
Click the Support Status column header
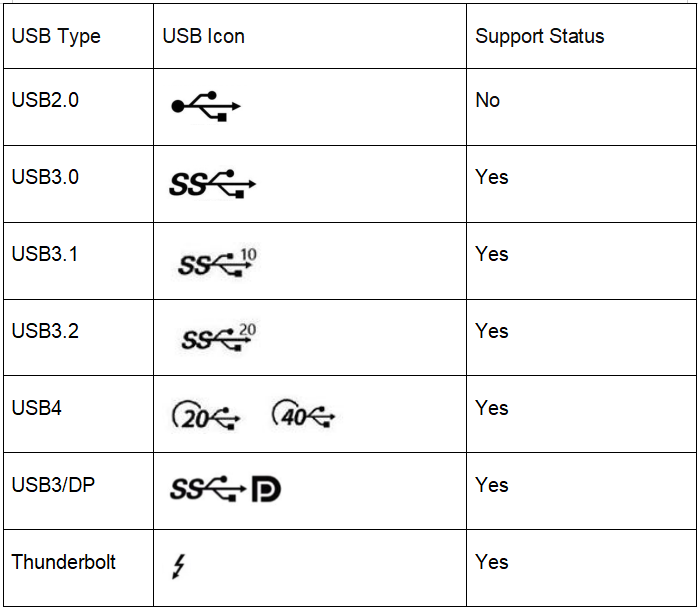pos(540,36)
